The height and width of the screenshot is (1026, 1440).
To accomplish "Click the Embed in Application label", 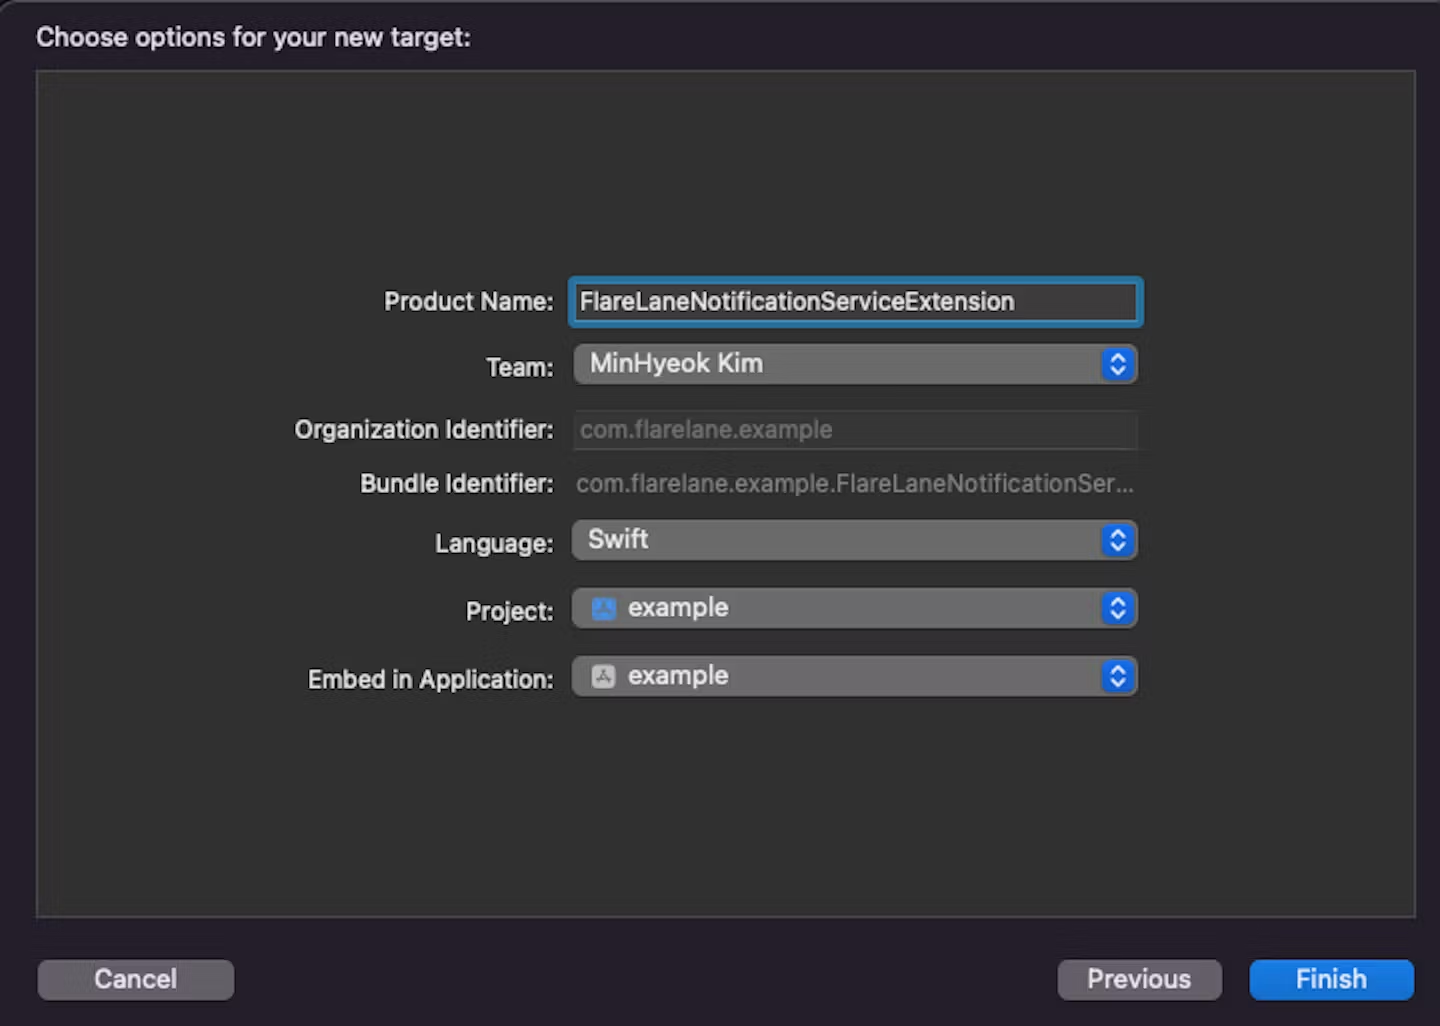I will 430,679.
